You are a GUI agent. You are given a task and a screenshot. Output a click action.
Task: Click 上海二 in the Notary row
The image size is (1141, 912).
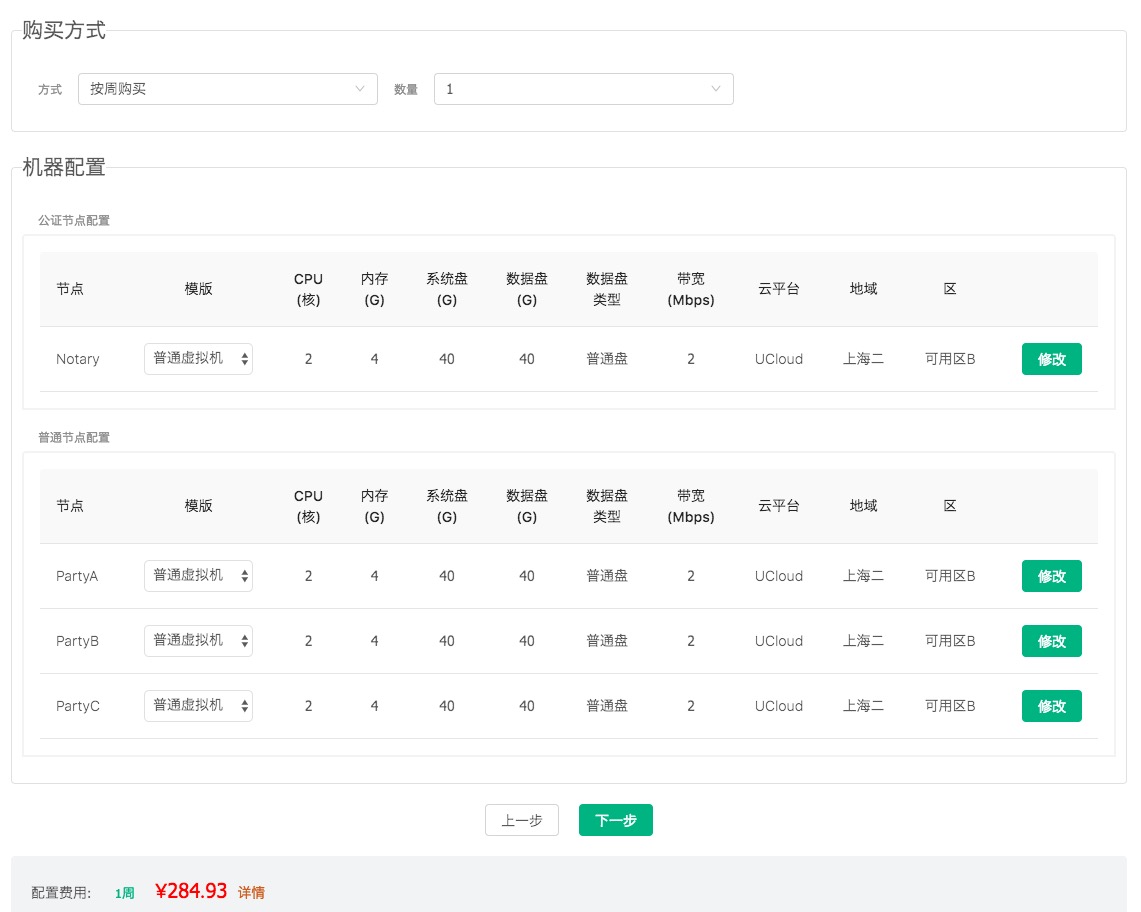(863, 359)
